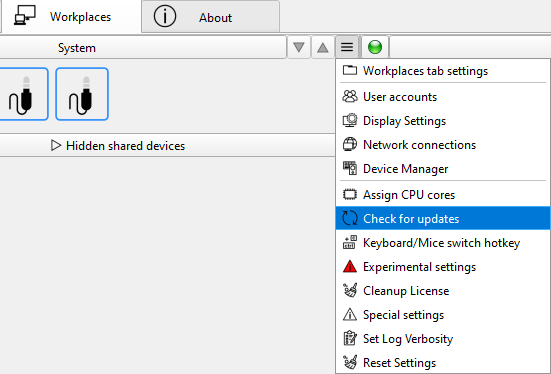Open Keyboard/Mice switch hotkey
Viewport: 551px width, 374px height.
(x=443, y=243)
